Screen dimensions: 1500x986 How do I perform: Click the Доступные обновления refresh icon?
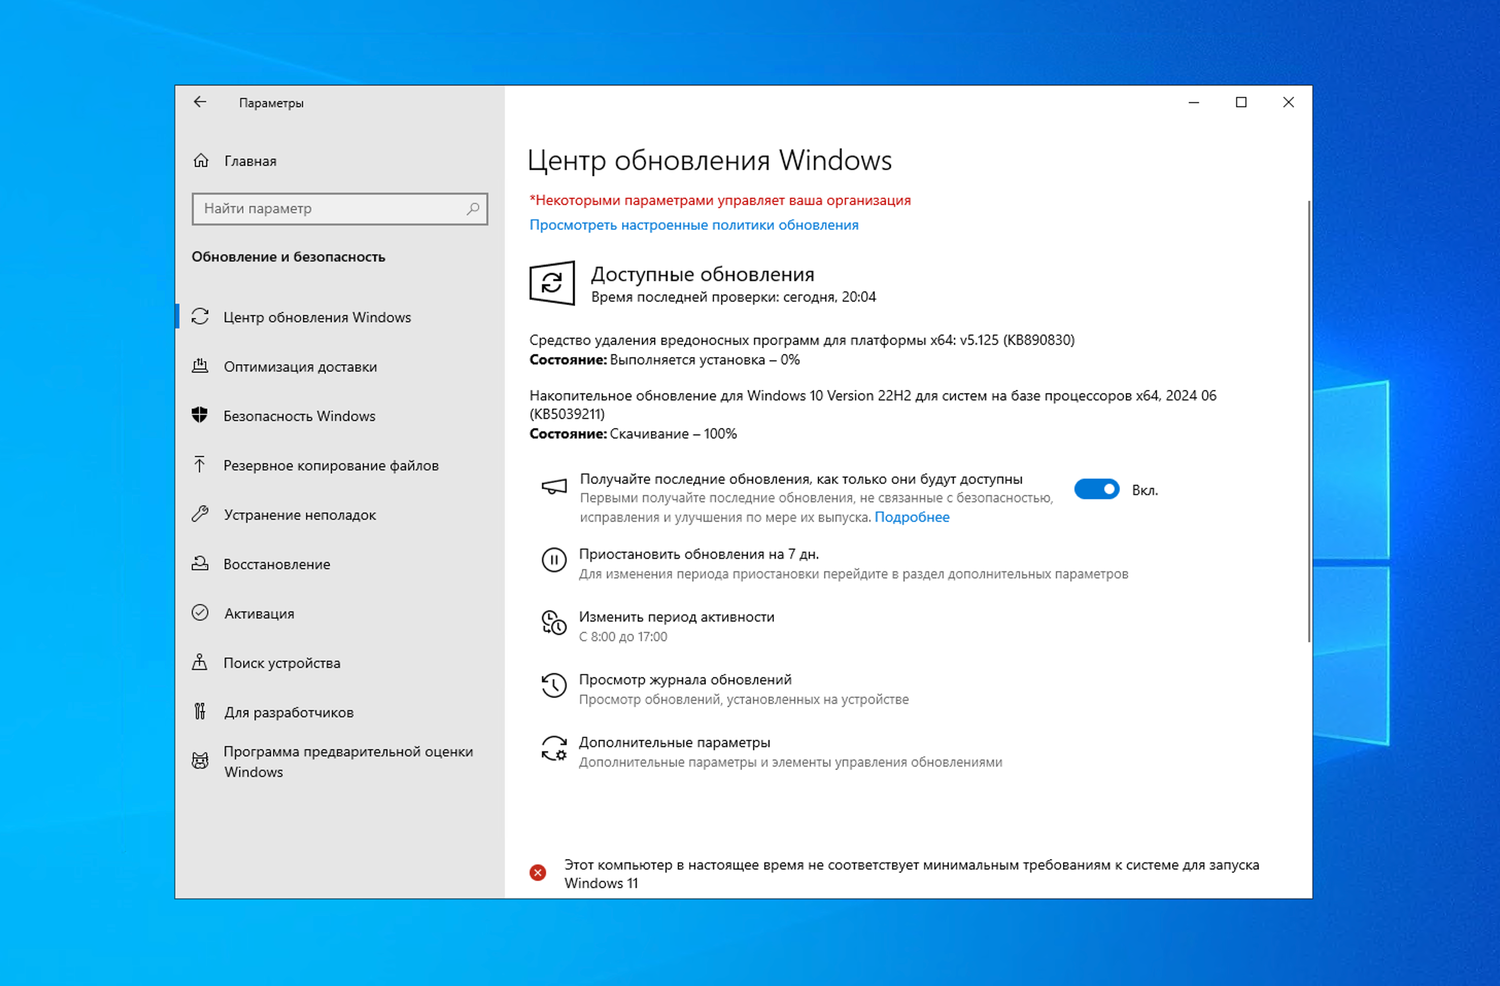[x=552, y=283]
